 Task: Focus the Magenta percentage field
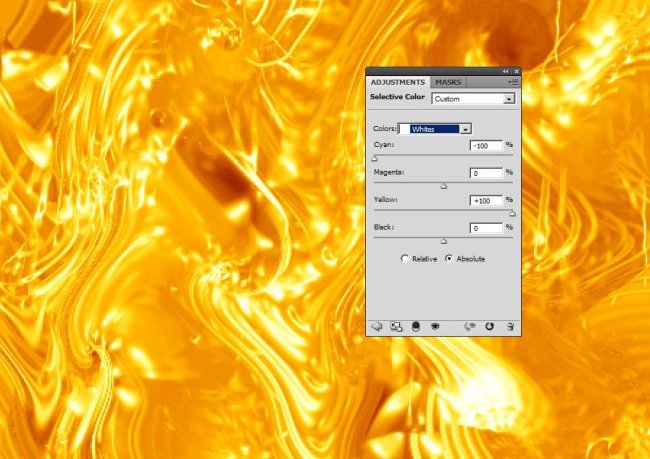(486, 173)
